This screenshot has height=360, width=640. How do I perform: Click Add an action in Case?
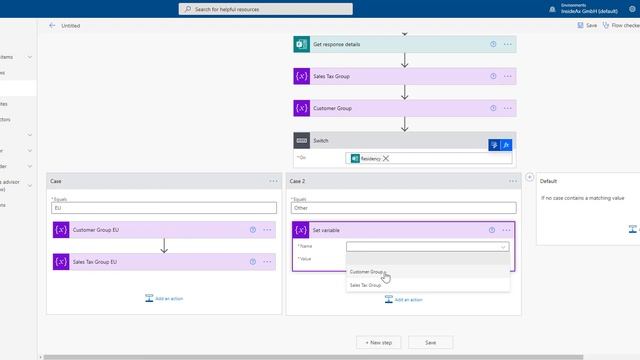click(164, 298)
